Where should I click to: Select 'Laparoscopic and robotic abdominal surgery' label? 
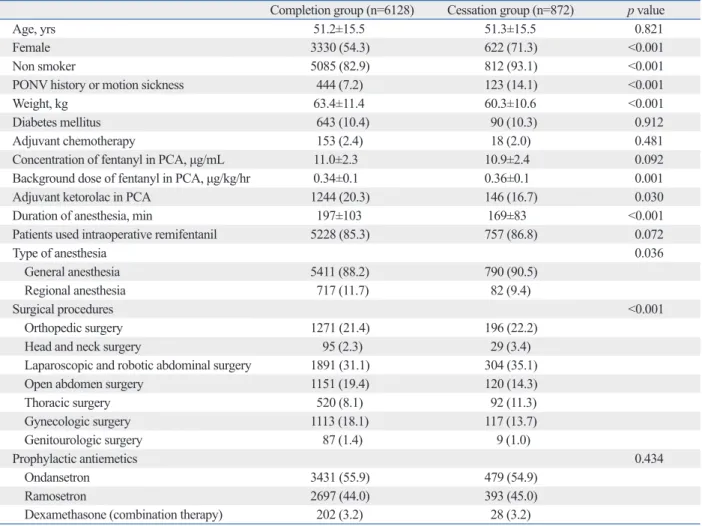[x=138, y=366]
